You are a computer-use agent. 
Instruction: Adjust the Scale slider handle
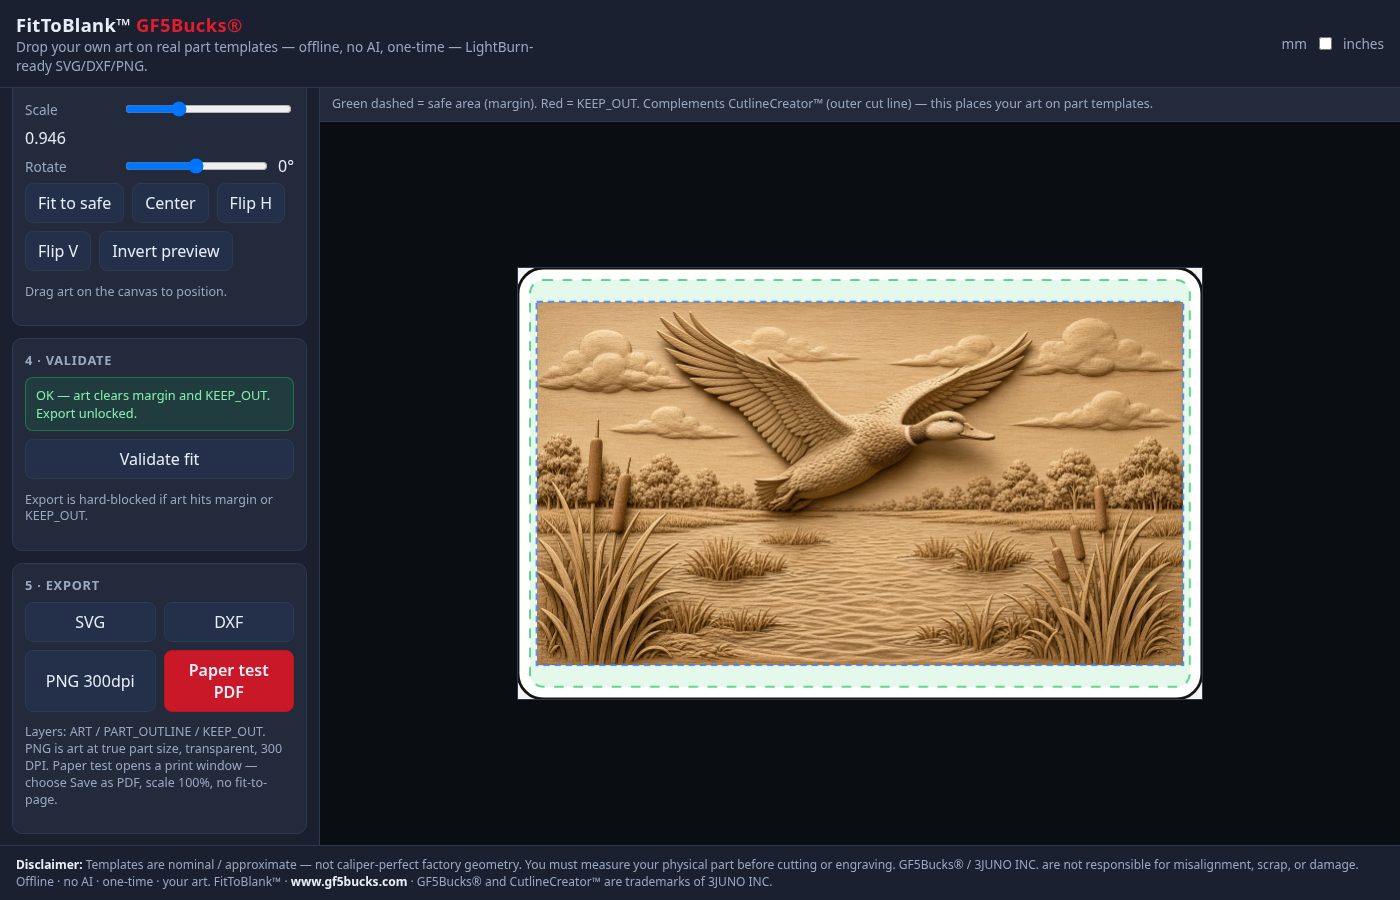[179, 109]
